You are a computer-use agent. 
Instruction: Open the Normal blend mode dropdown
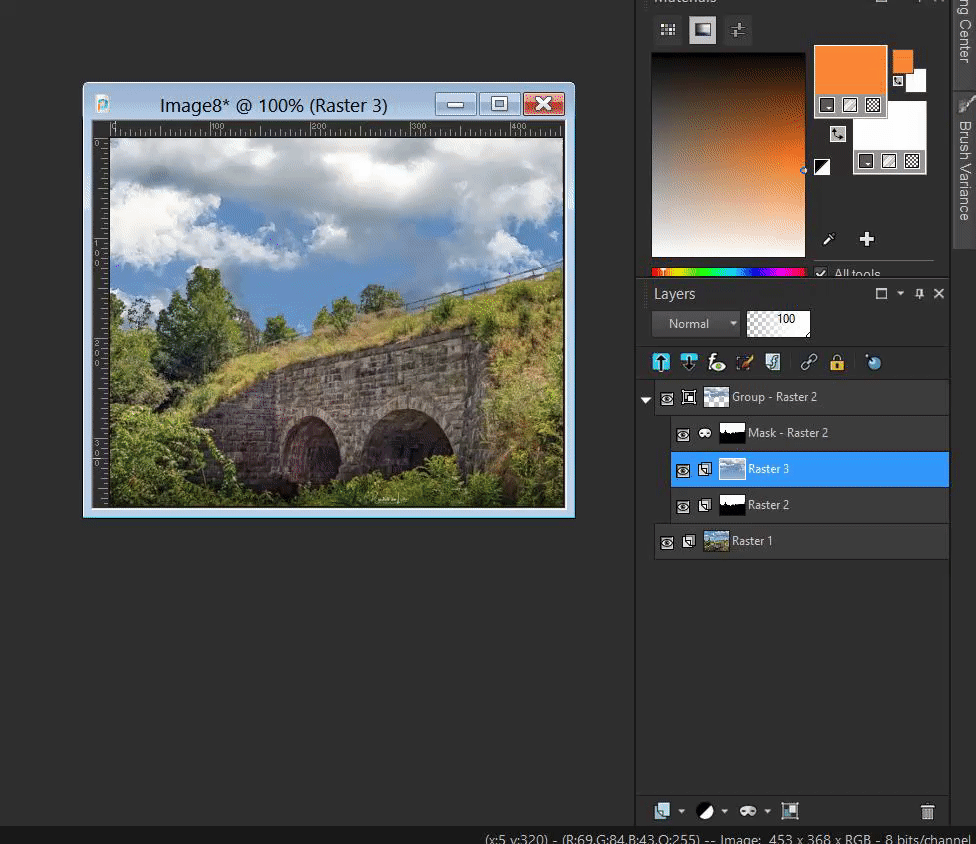tap(696, 324)
